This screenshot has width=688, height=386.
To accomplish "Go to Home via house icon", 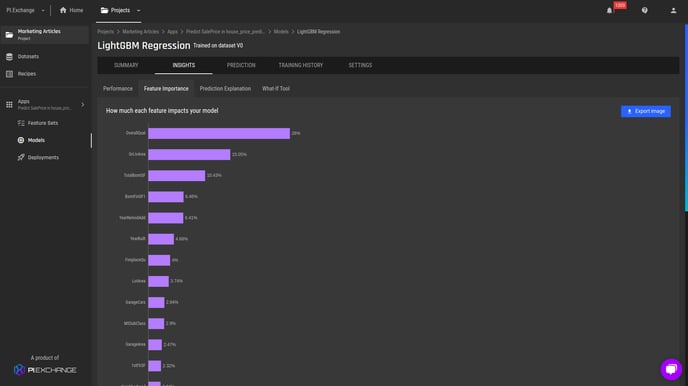I will point(63,10).
